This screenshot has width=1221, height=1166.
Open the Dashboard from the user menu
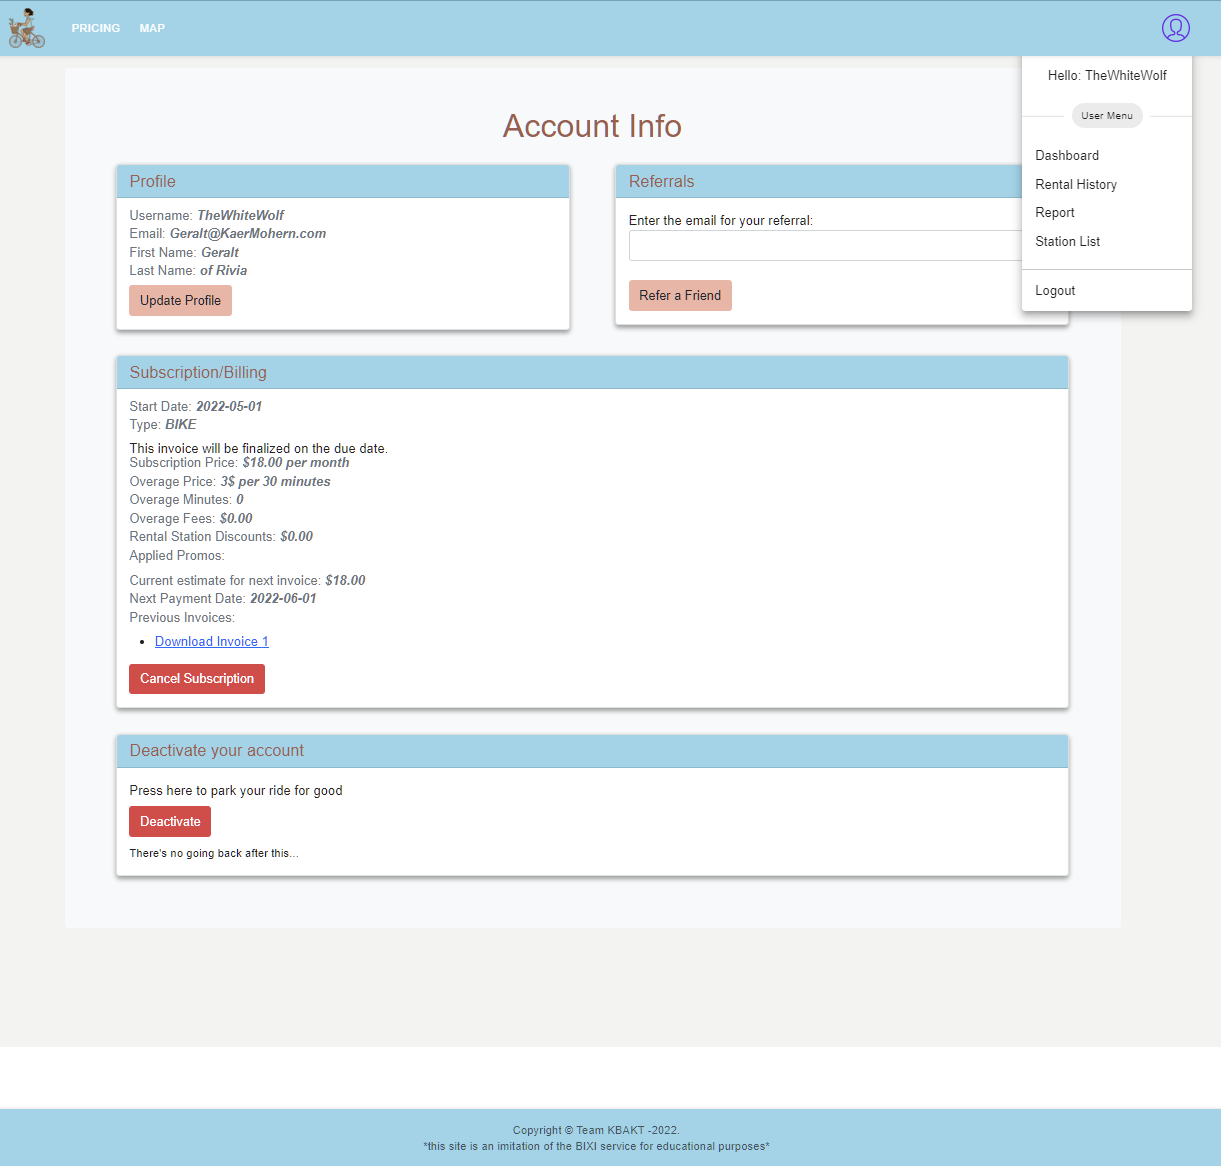point(1067,155)
